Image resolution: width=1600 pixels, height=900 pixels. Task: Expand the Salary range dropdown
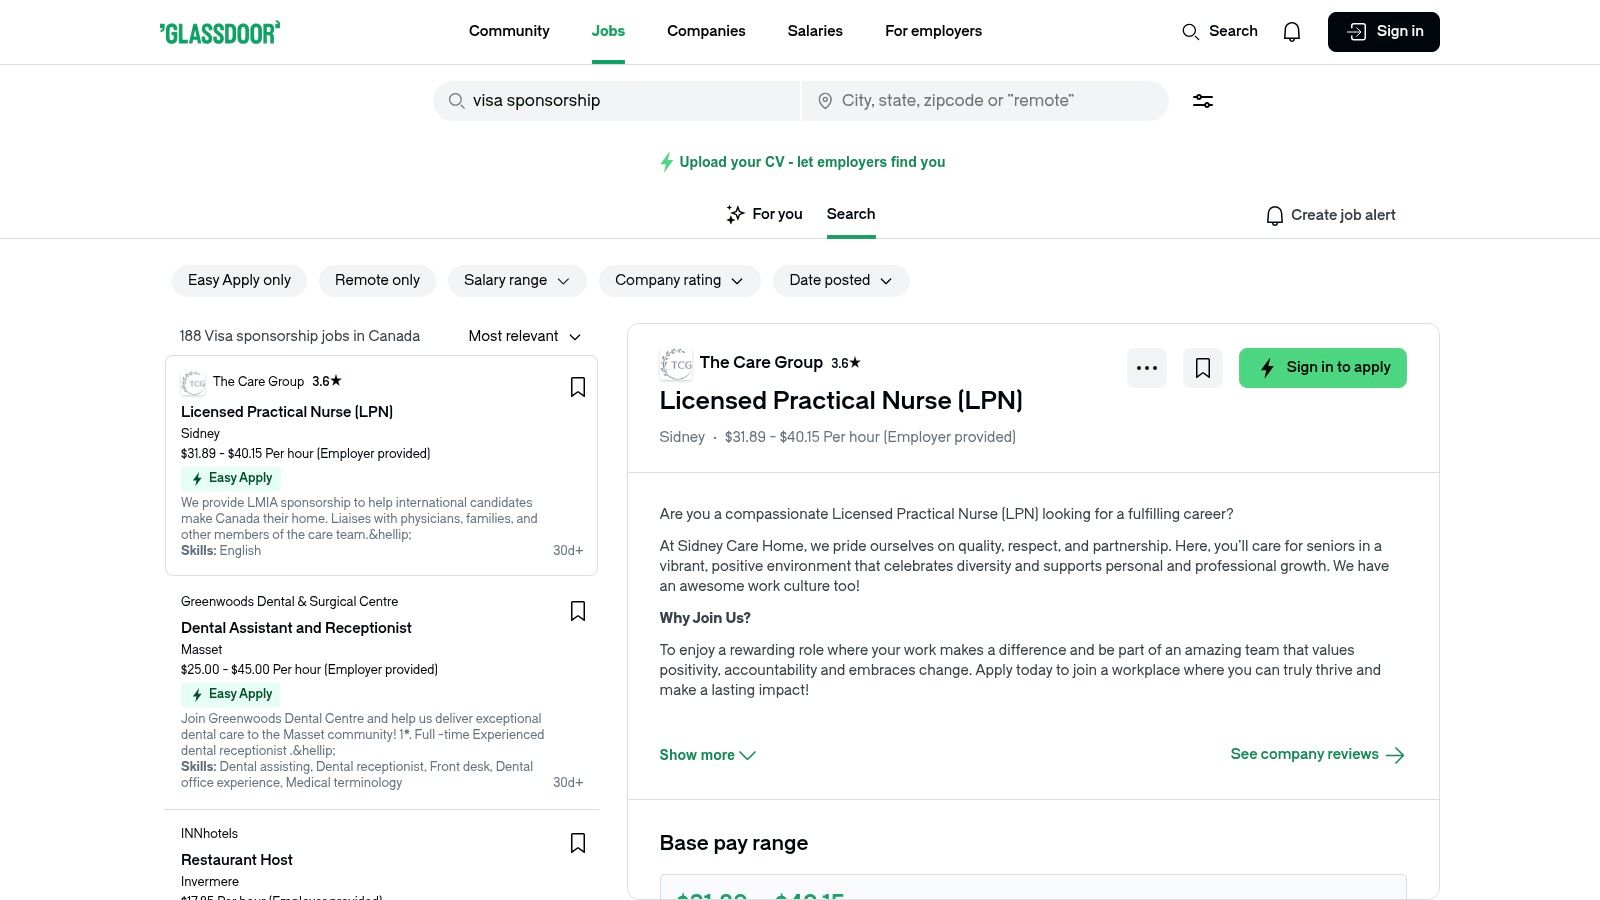(517, 281)
